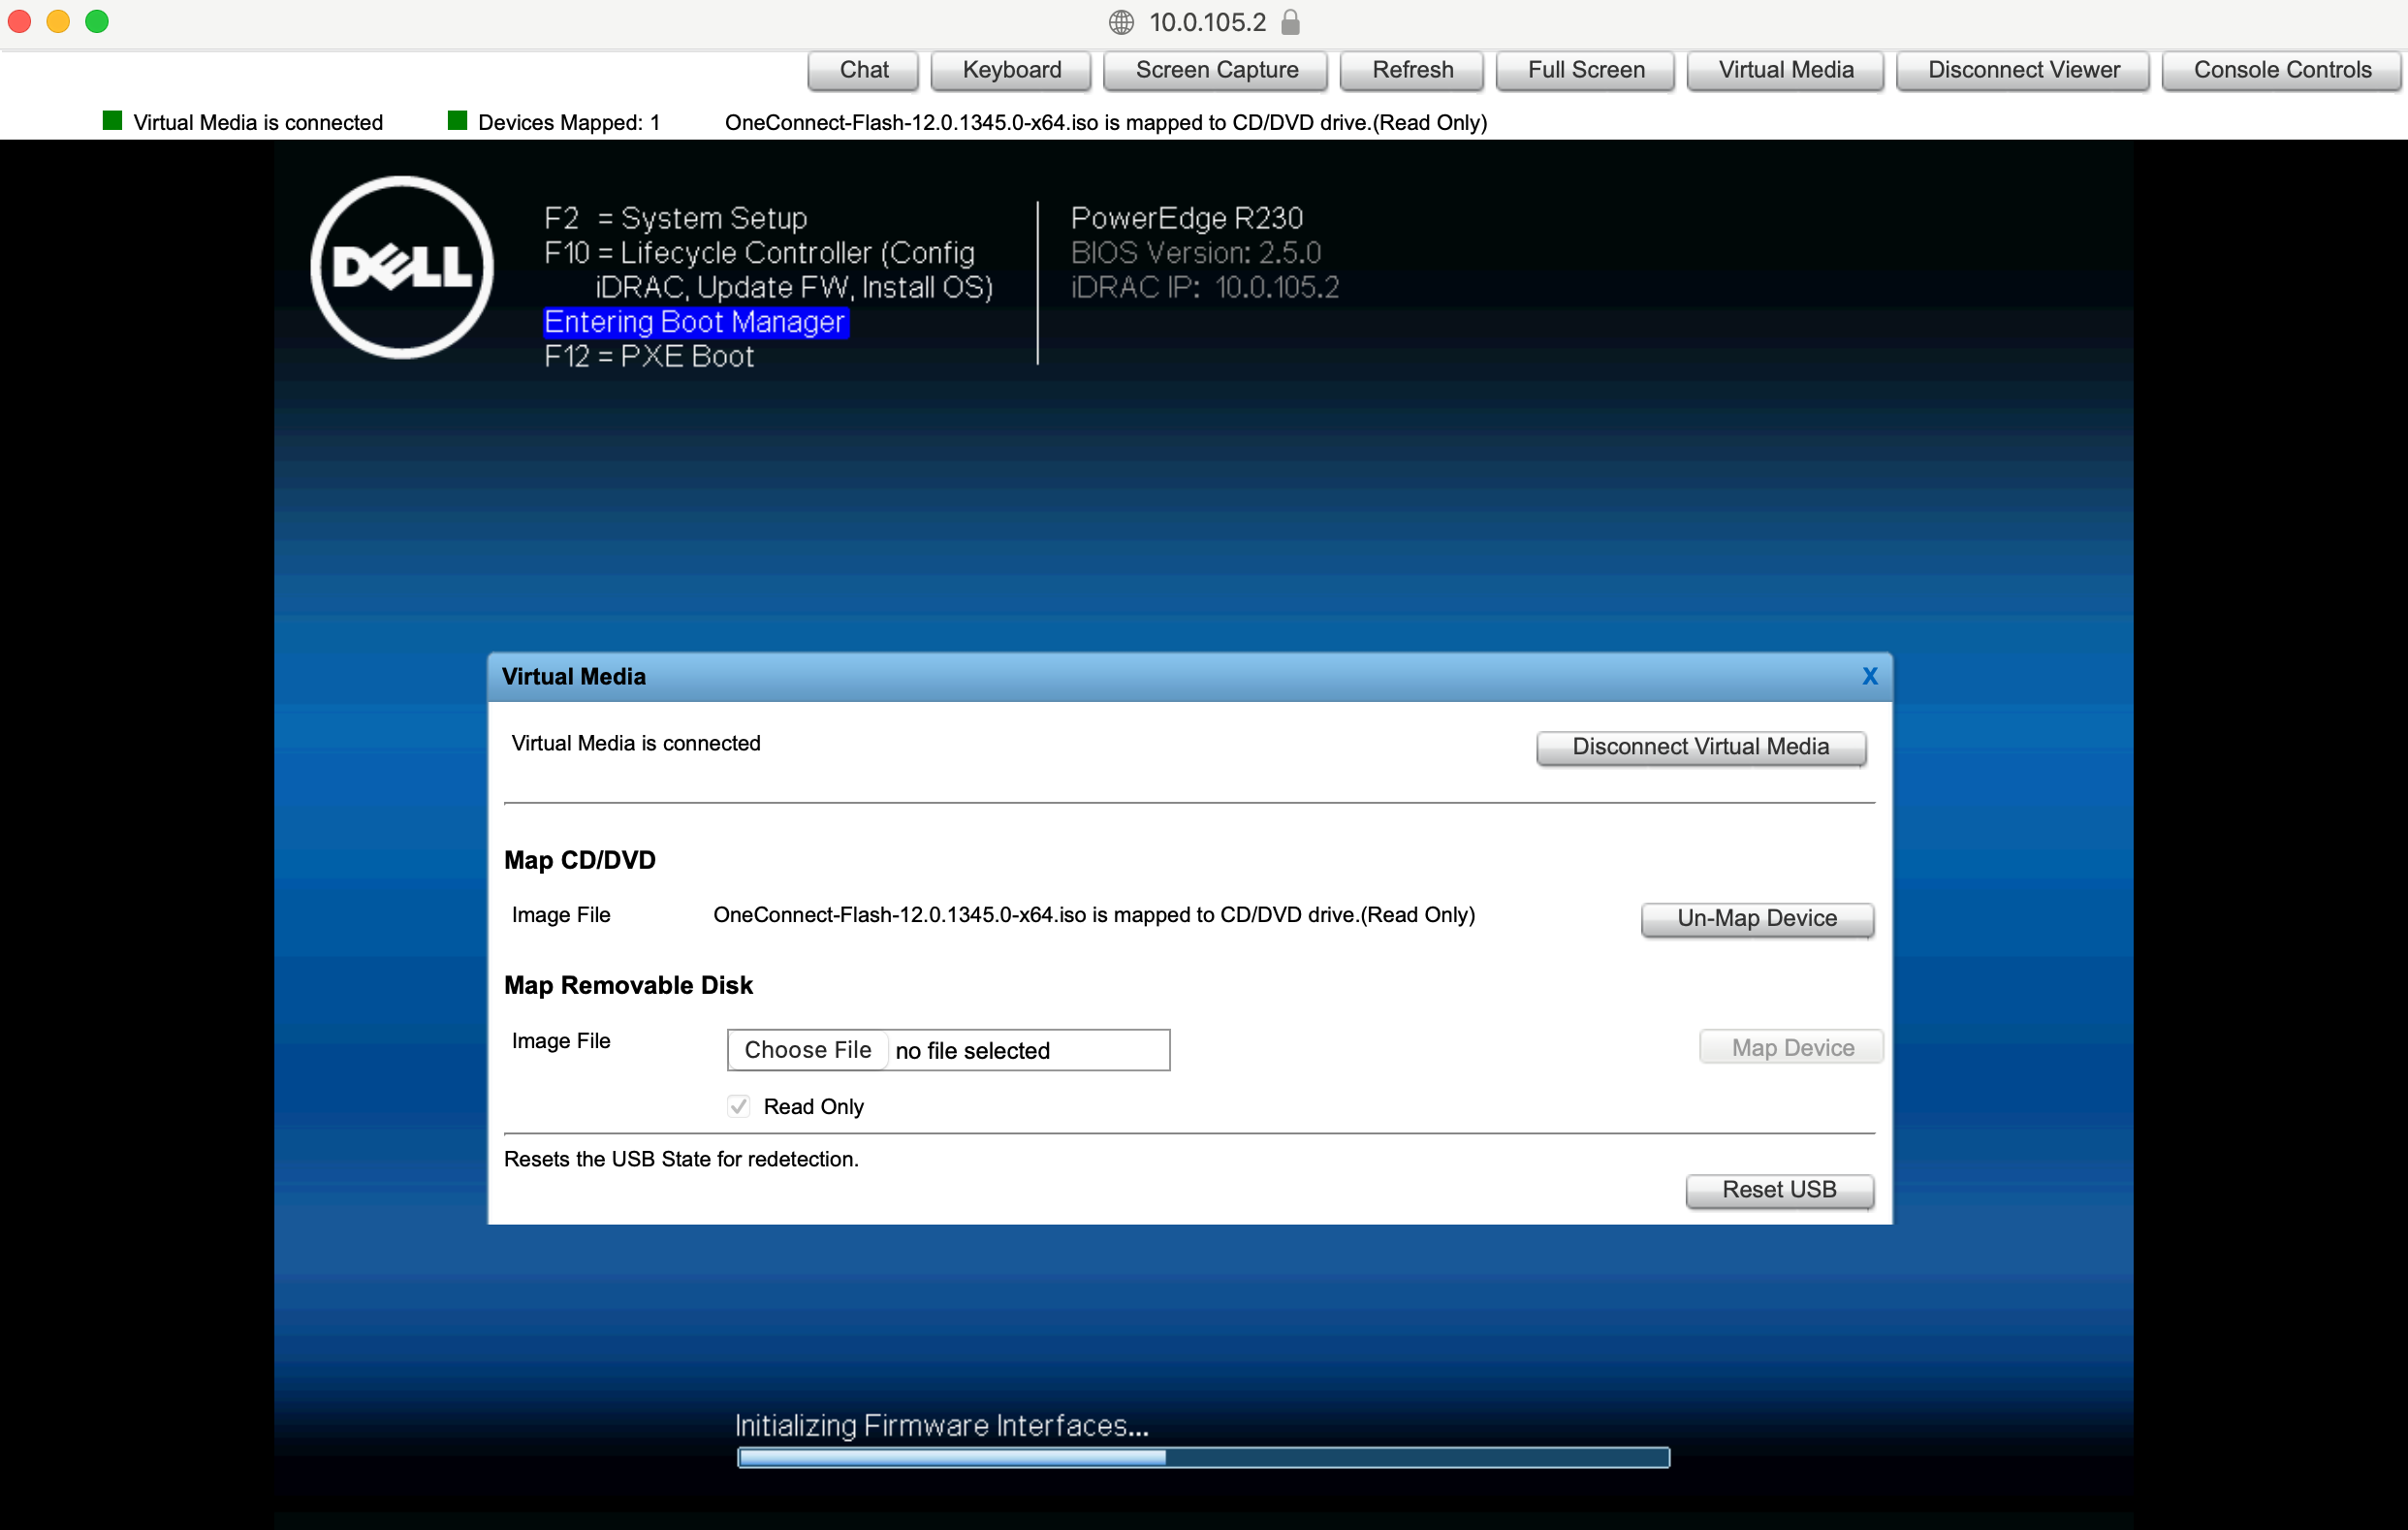Click the green Virtual Media connected indicator
Viewport: 2408px width, 1530px height.
pos(112,121)
